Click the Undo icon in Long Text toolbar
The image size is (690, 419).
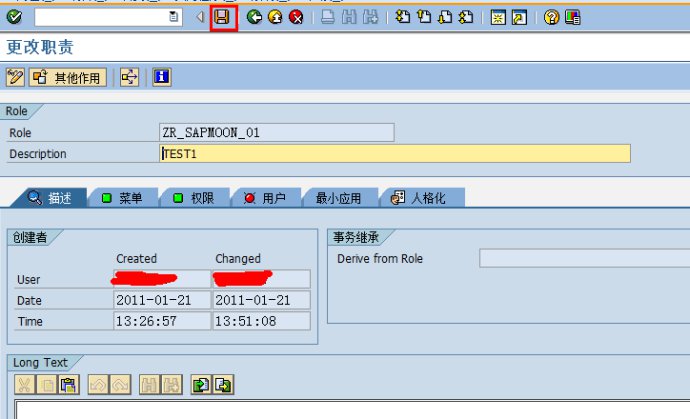tap(99, 385)
